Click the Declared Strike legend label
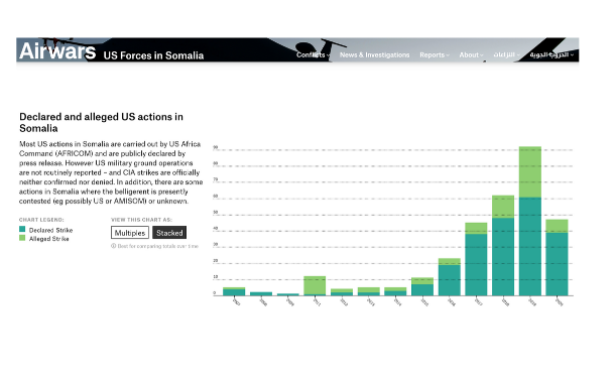The height and width of the screenshot is (376, 614). [x=51, y=230]
